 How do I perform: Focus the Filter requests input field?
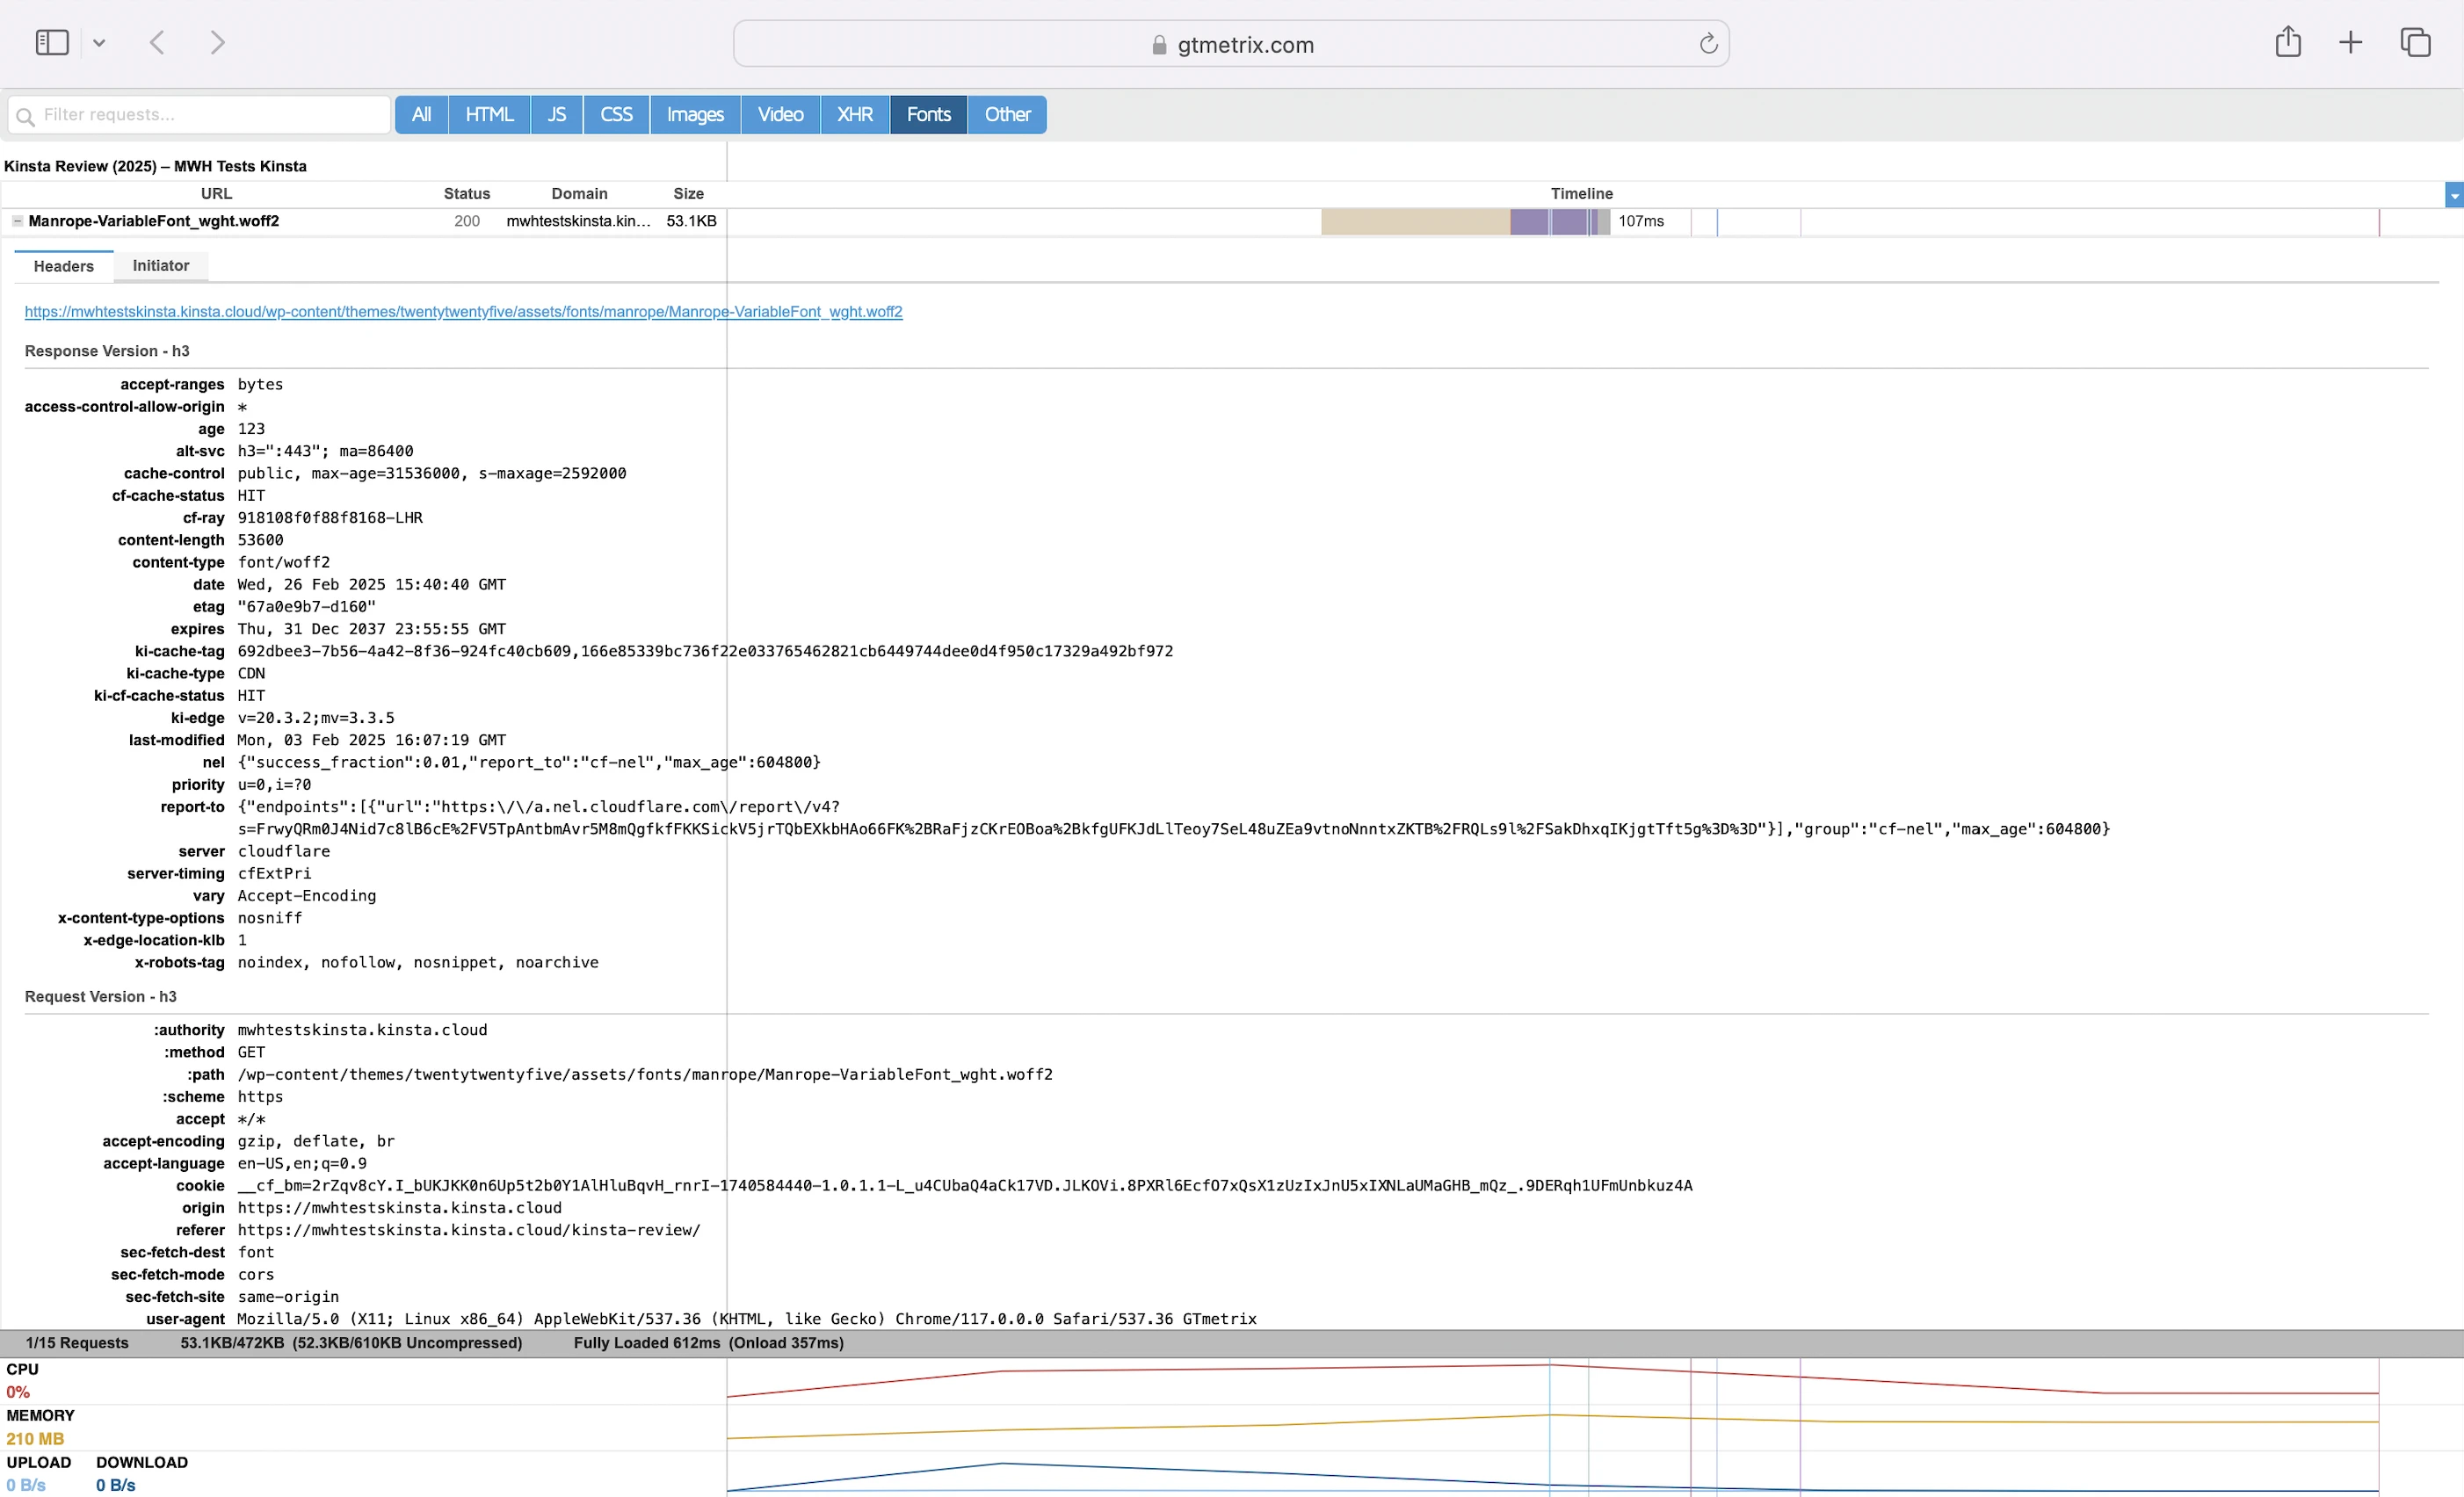(210, 115)
